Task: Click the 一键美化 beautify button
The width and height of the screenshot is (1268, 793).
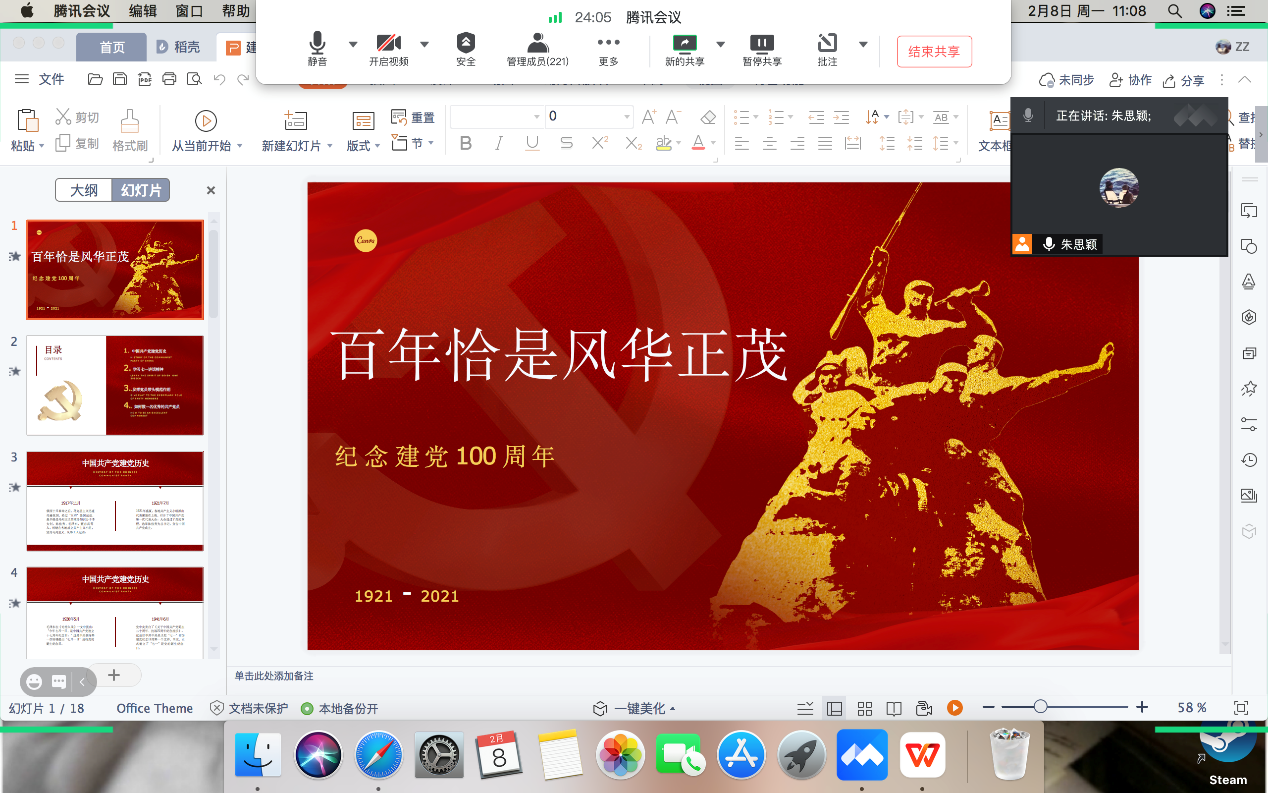Action: 635,708
